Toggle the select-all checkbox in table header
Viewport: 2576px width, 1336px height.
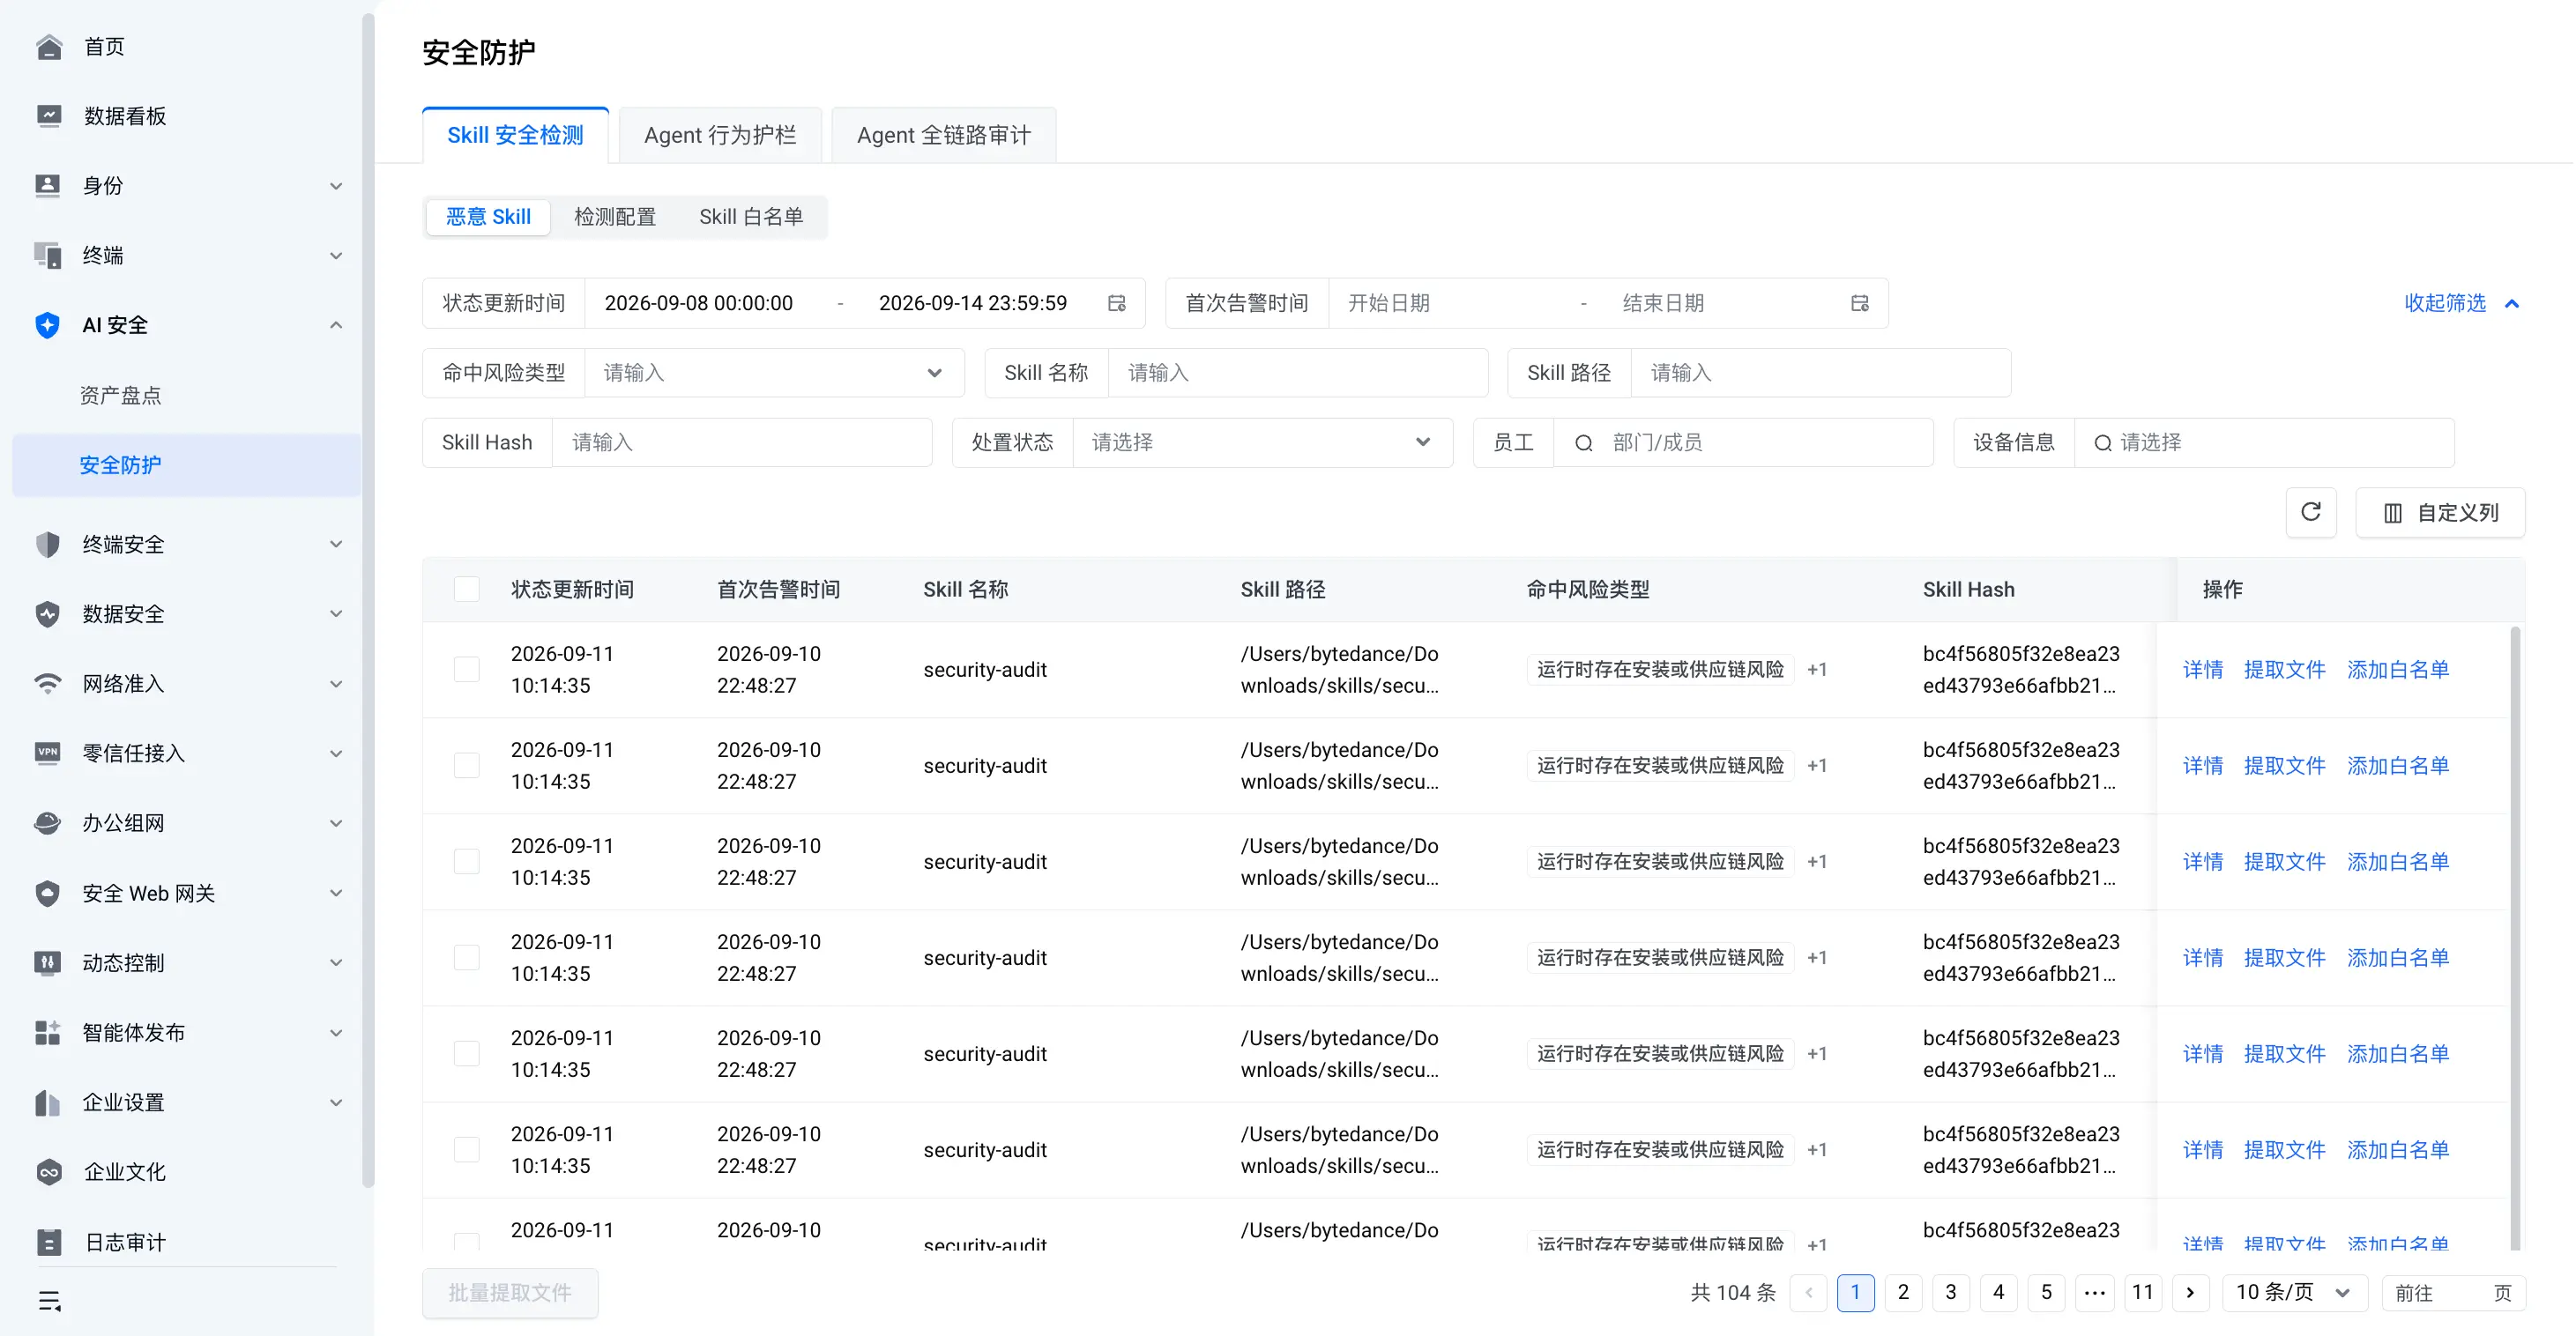click(x=466, y=589)
